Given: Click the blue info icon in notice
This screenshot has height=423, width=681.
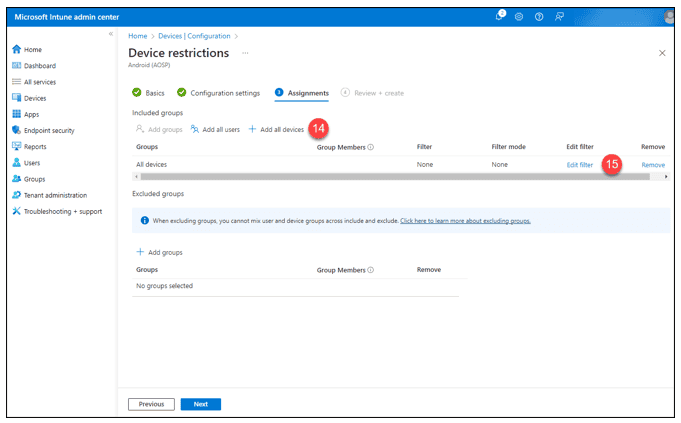Looking at the screenshot, I should [x=145, y=221].
